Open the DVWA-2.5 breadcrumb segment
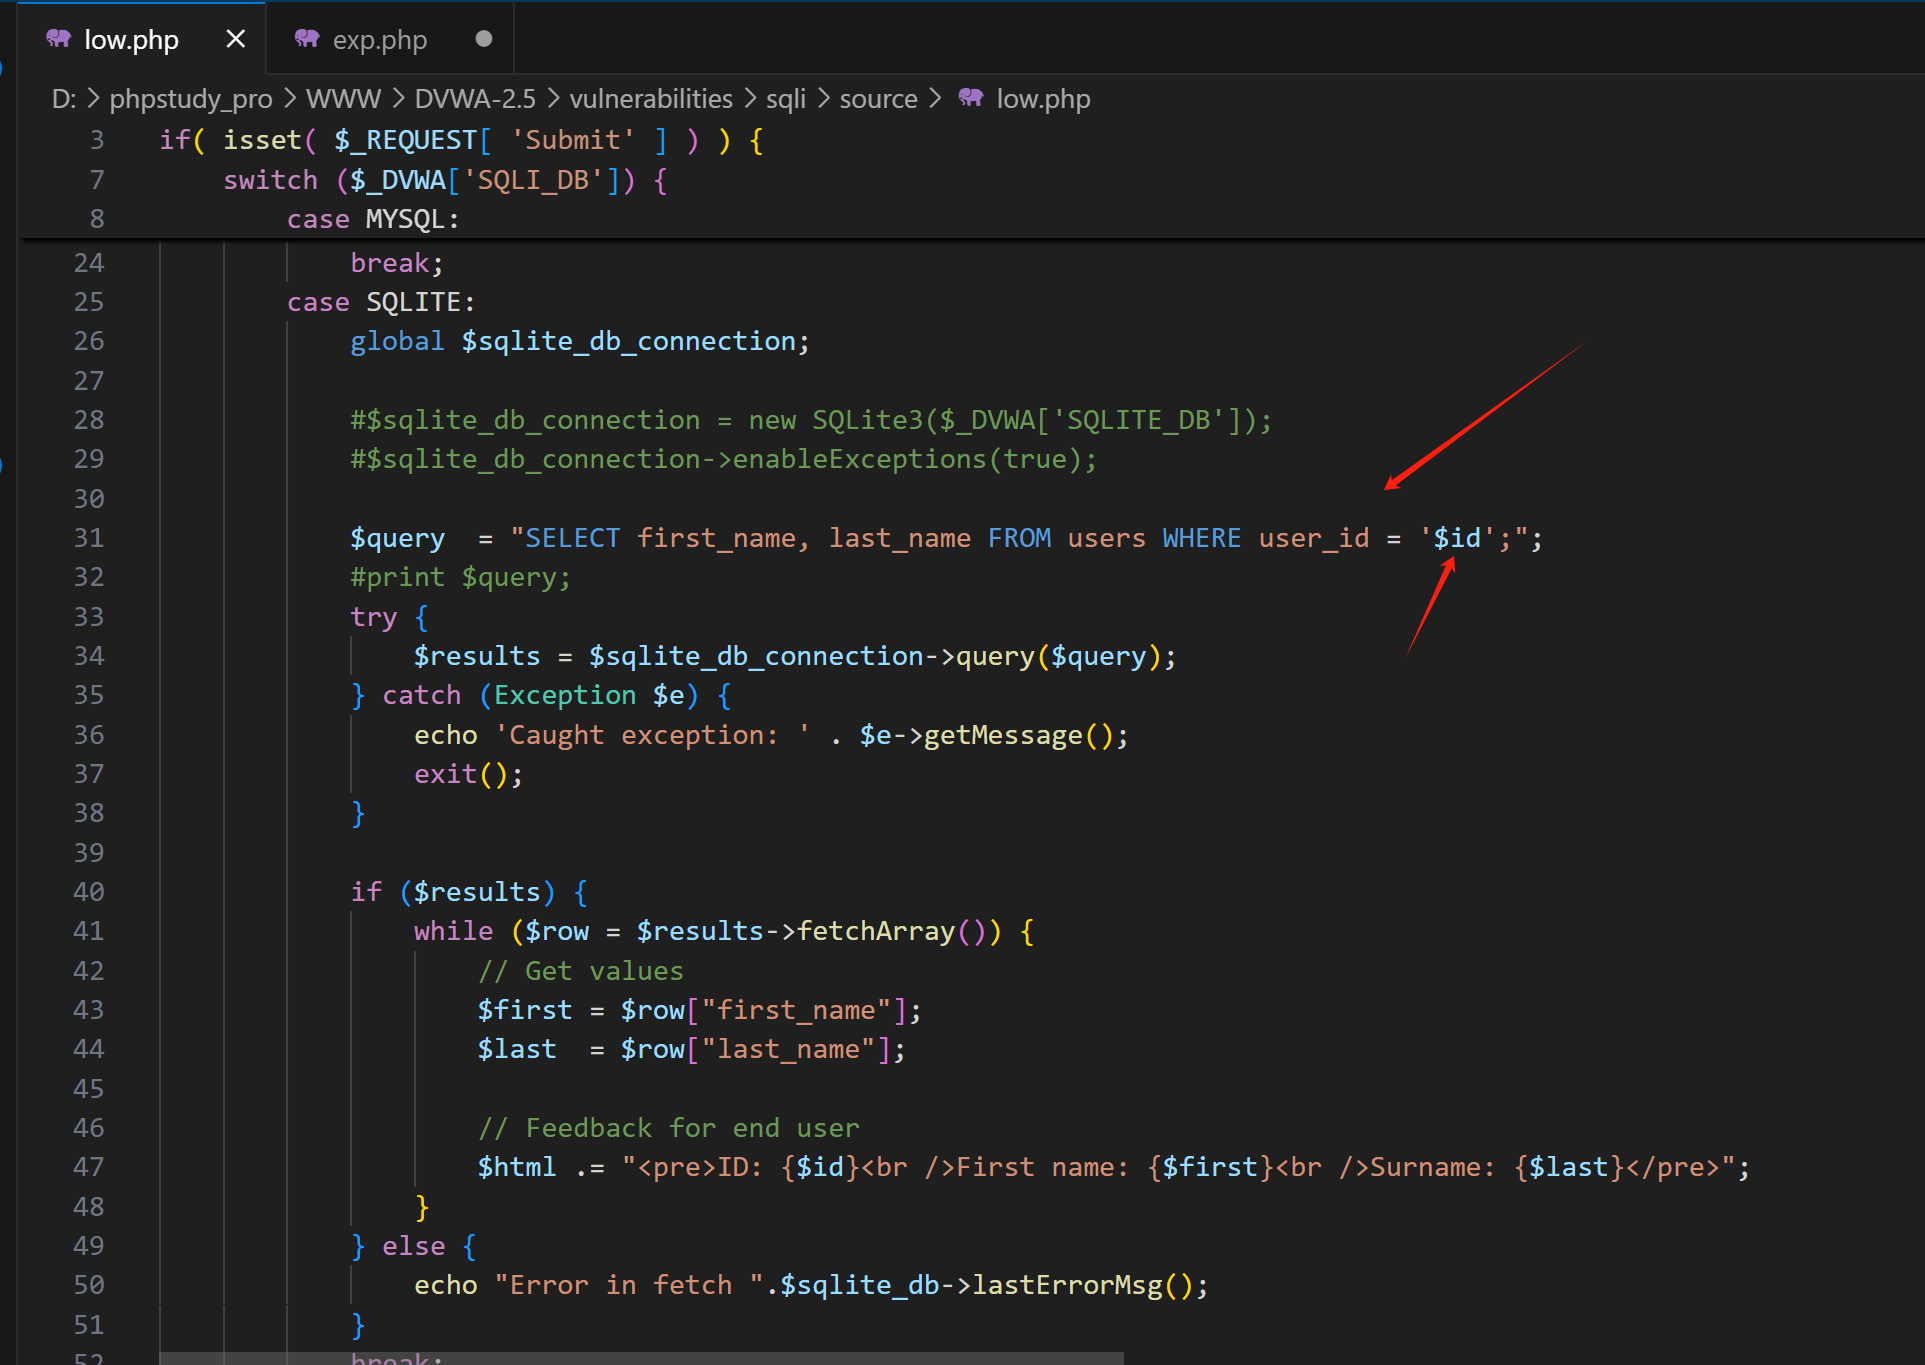The image size is (1925, 1365). 475,99
